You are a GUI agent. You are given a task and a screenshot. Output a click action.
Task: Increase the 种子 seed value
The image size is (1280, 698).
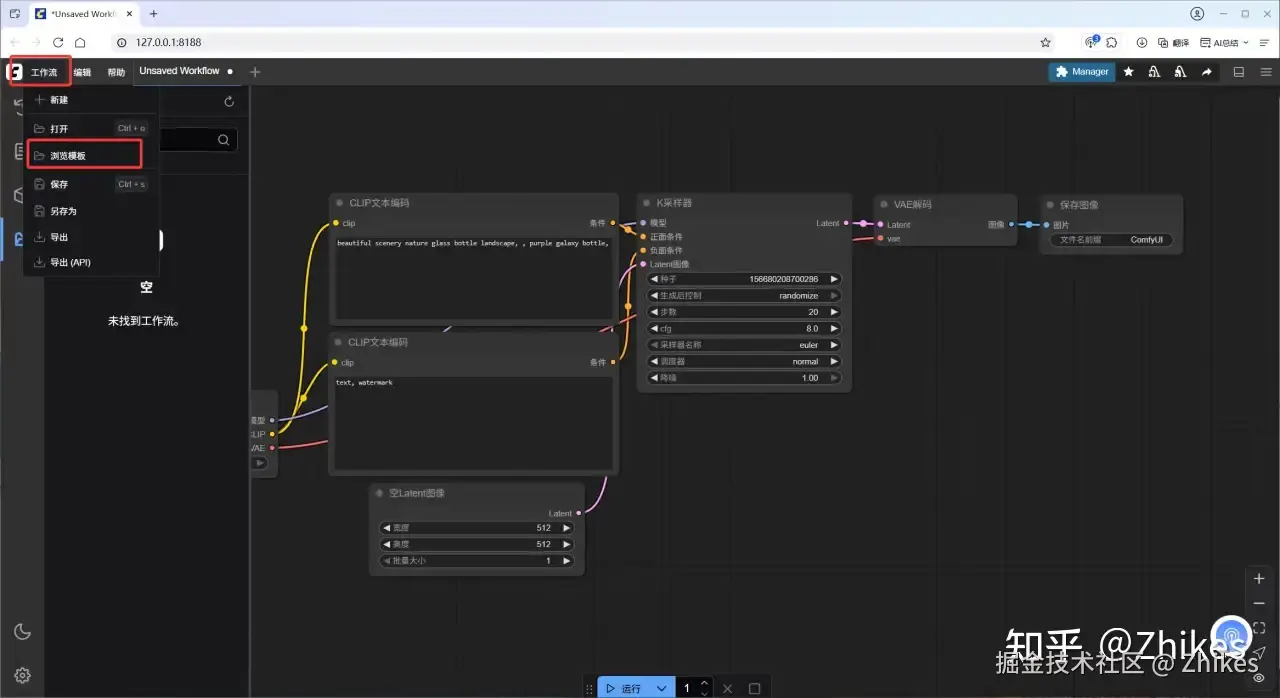coord(834,279)
